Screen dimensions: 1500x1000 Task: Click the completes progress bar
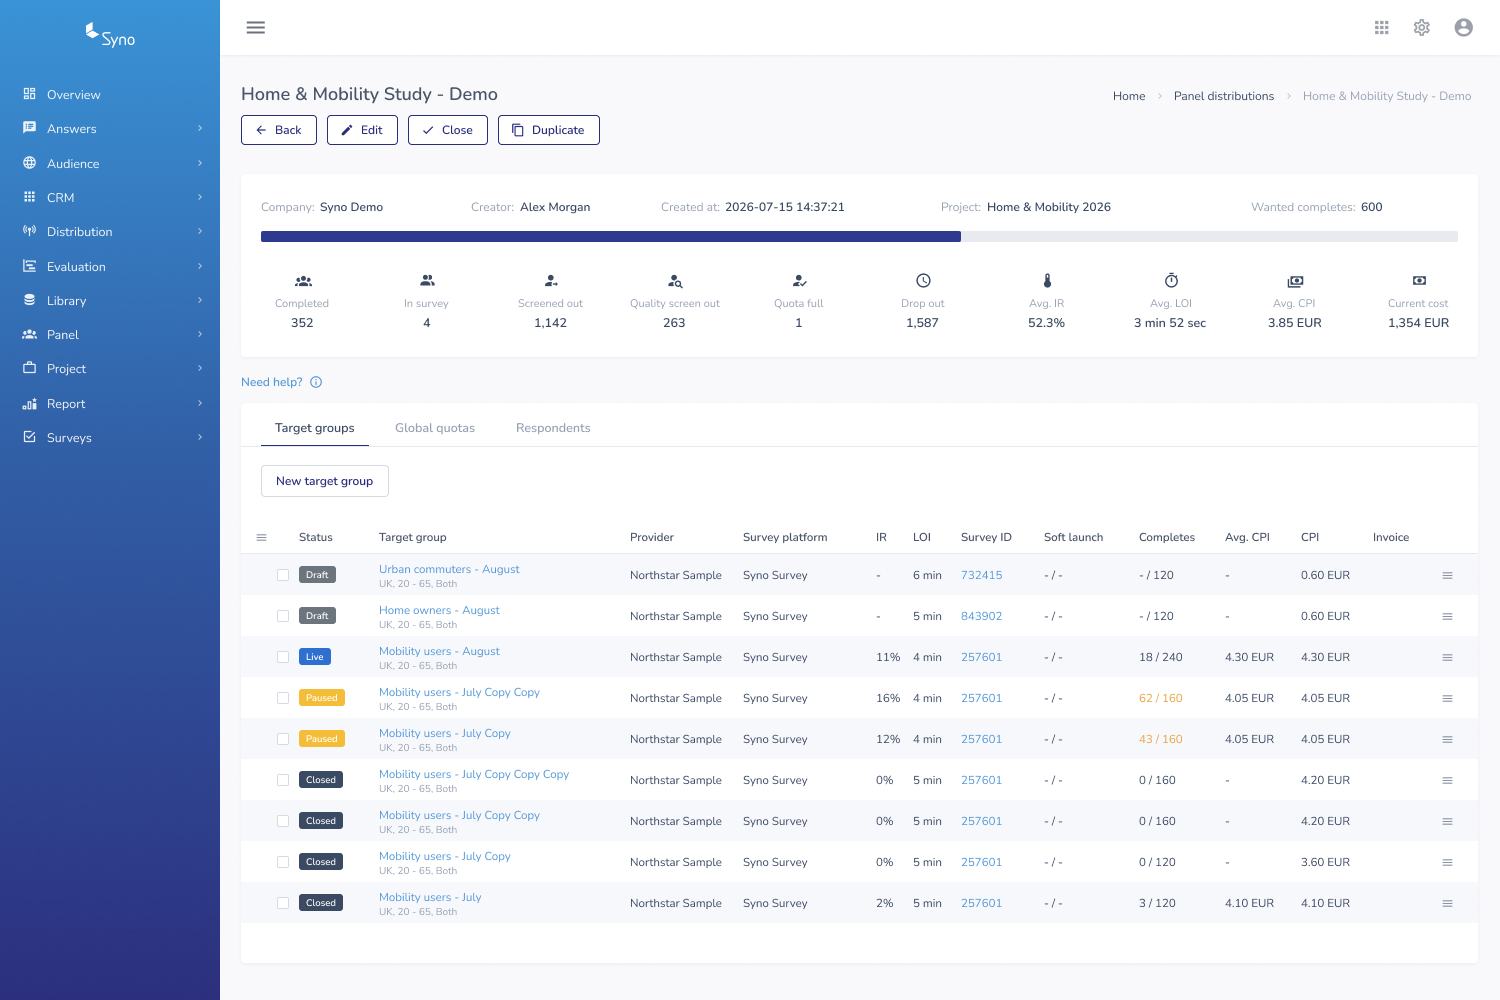tap(859, 237)
